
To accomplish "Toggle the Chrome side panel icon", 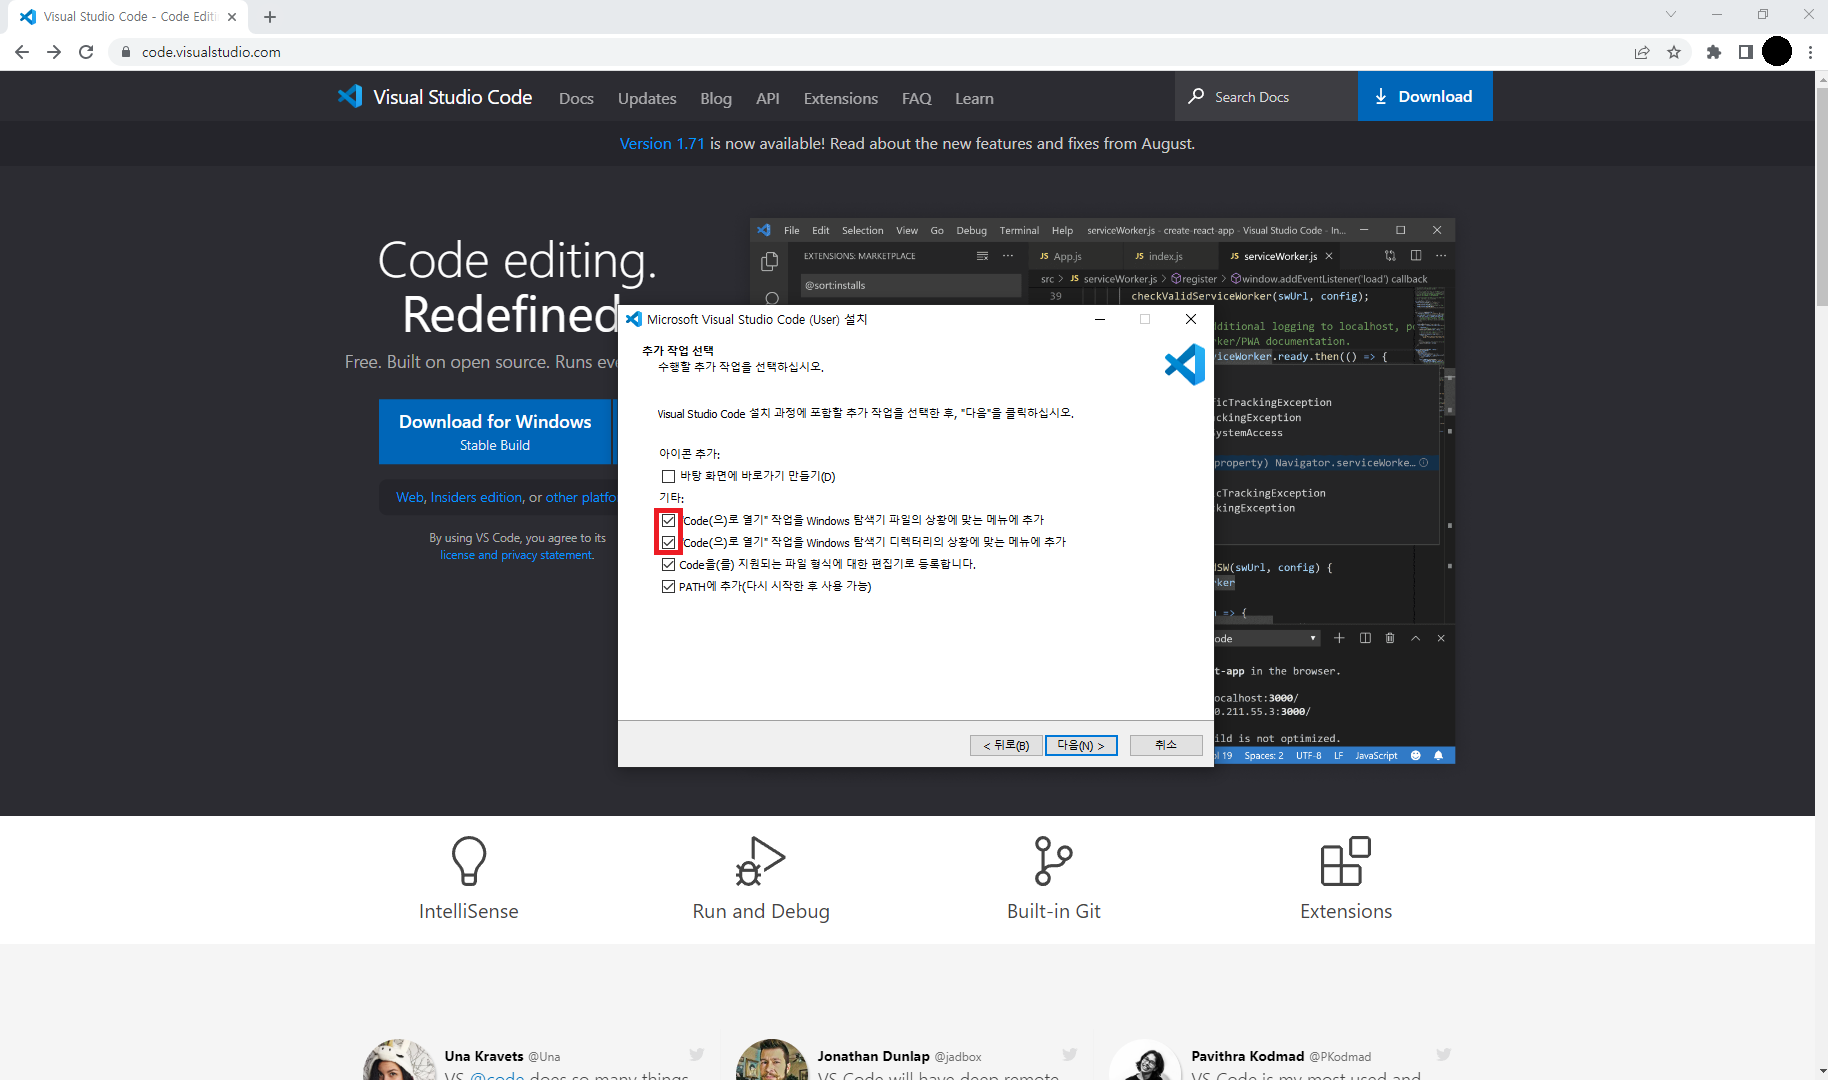I will pyautogui.click(x=1745, y=52).
